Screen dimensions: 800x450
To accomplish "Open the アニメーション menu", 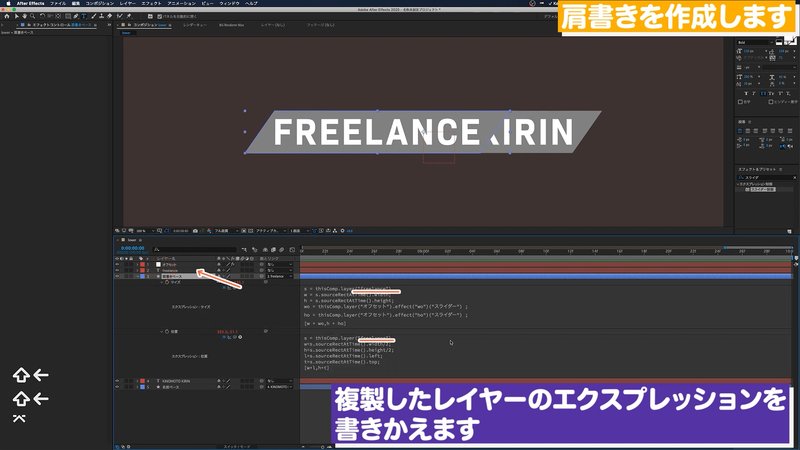I will [182, 3].
